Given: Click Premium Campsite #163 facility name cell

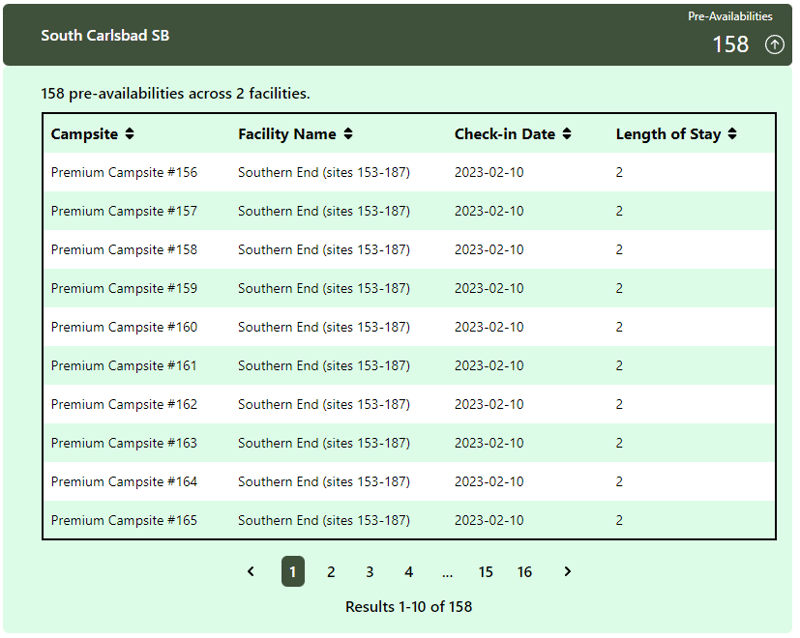Looking at the screenshot, I should tap(324, 443).
